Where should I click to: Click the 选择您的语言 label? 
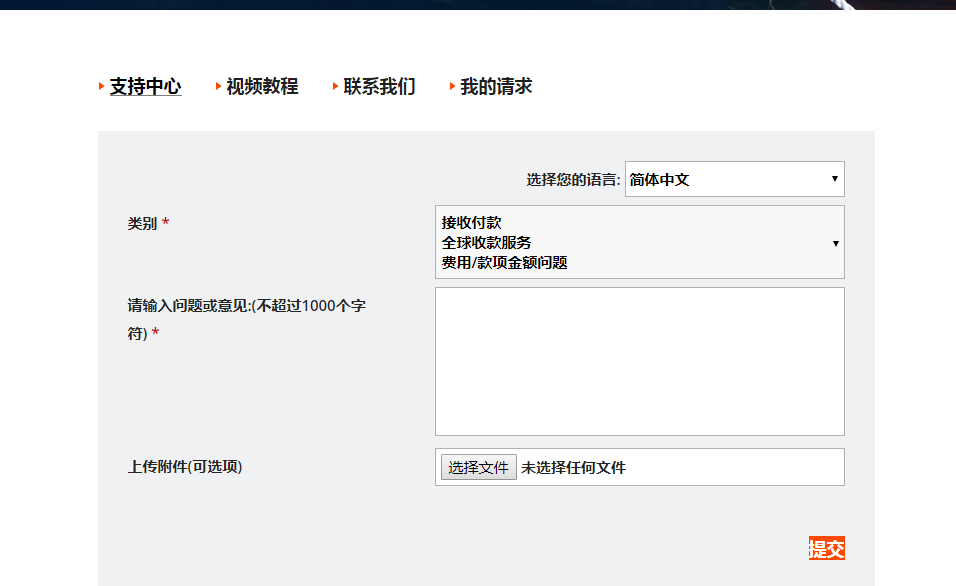point(573,180)
